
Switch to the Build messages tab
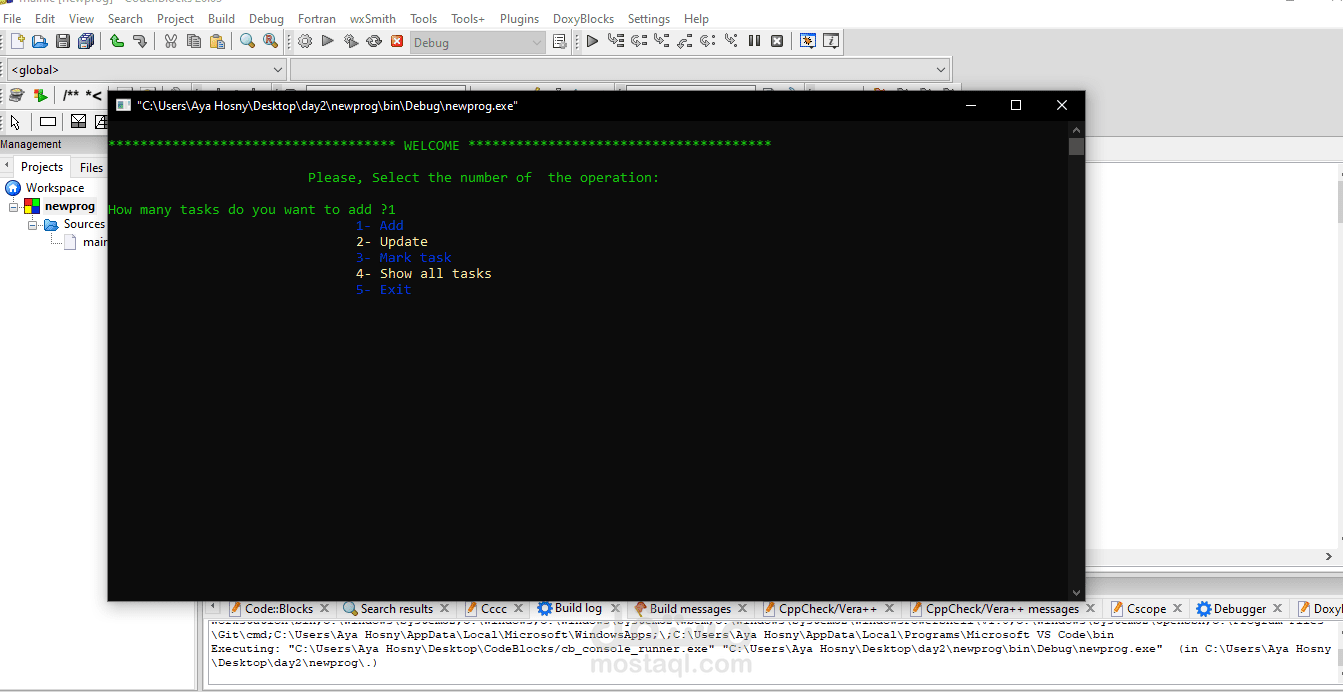pos(690,608)
